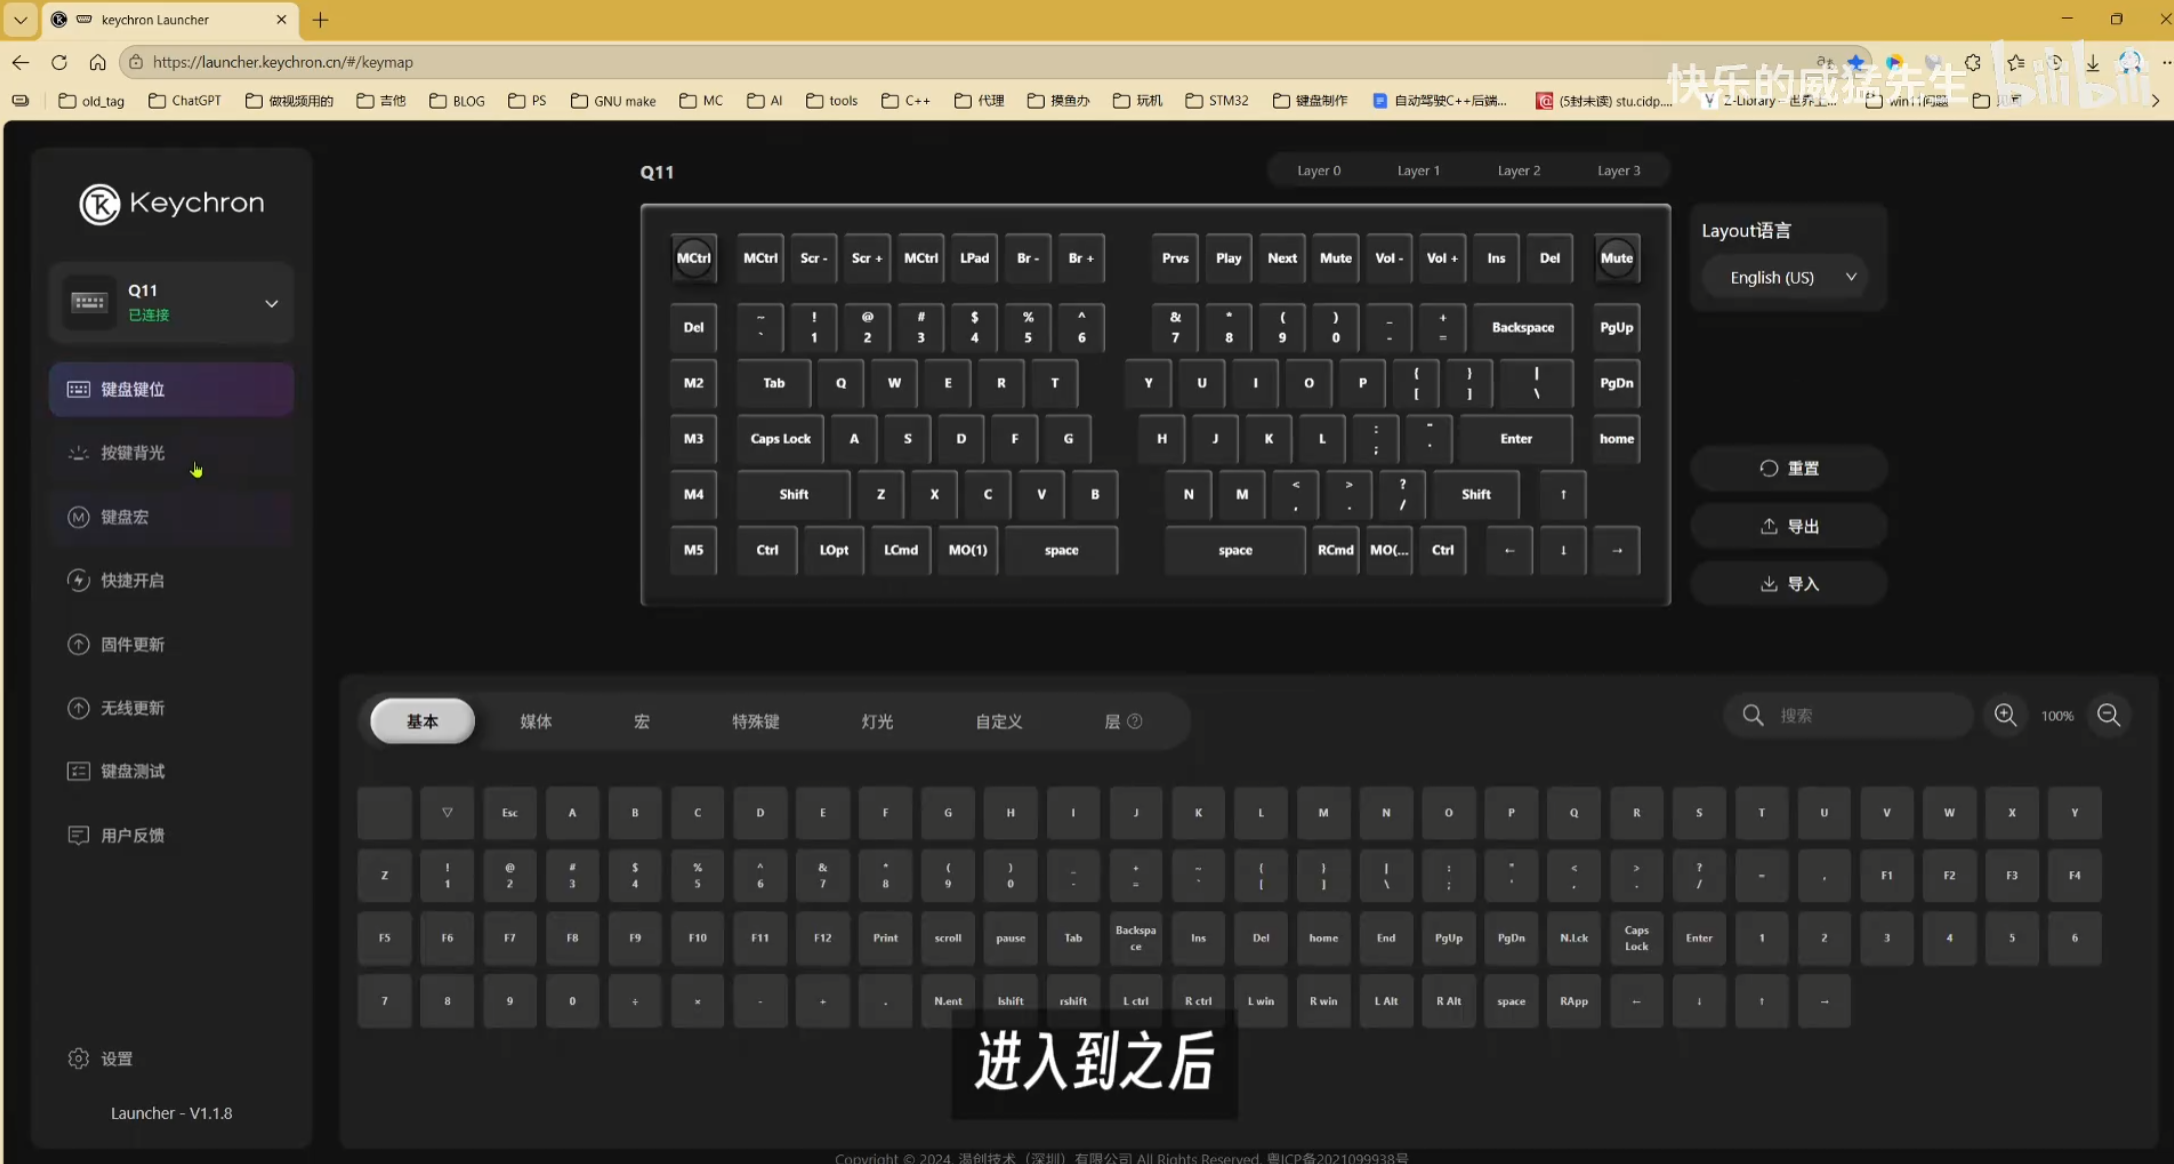Open the browser tab list chevron
This screenshot has width=2174, height=1164.
[x=20, y=19]
